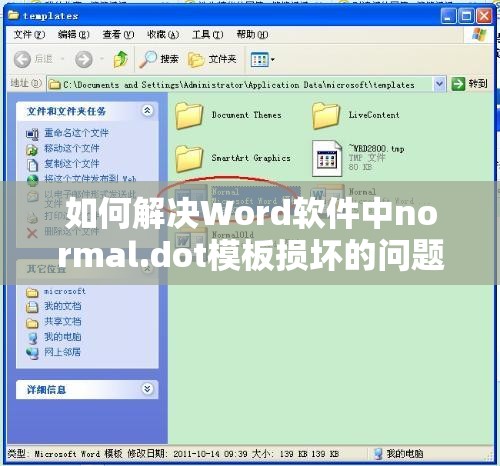
Task: Click the move file task icon
Action: tap(32, 149)
